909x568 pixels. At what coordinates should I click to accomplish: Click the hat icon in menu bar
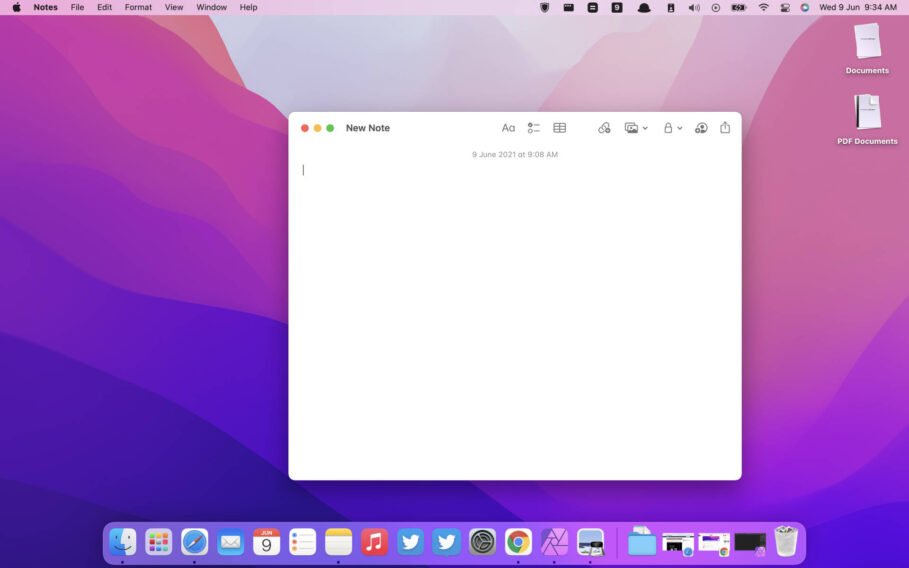coord(644,8)
